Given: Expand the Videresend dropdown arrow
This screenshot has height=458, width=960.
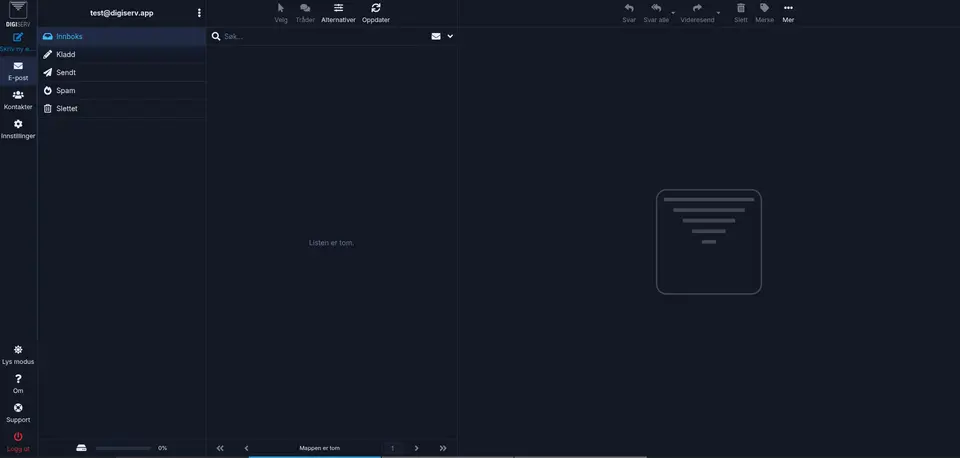Looking at the screenshot, I should tap(718, 13).
